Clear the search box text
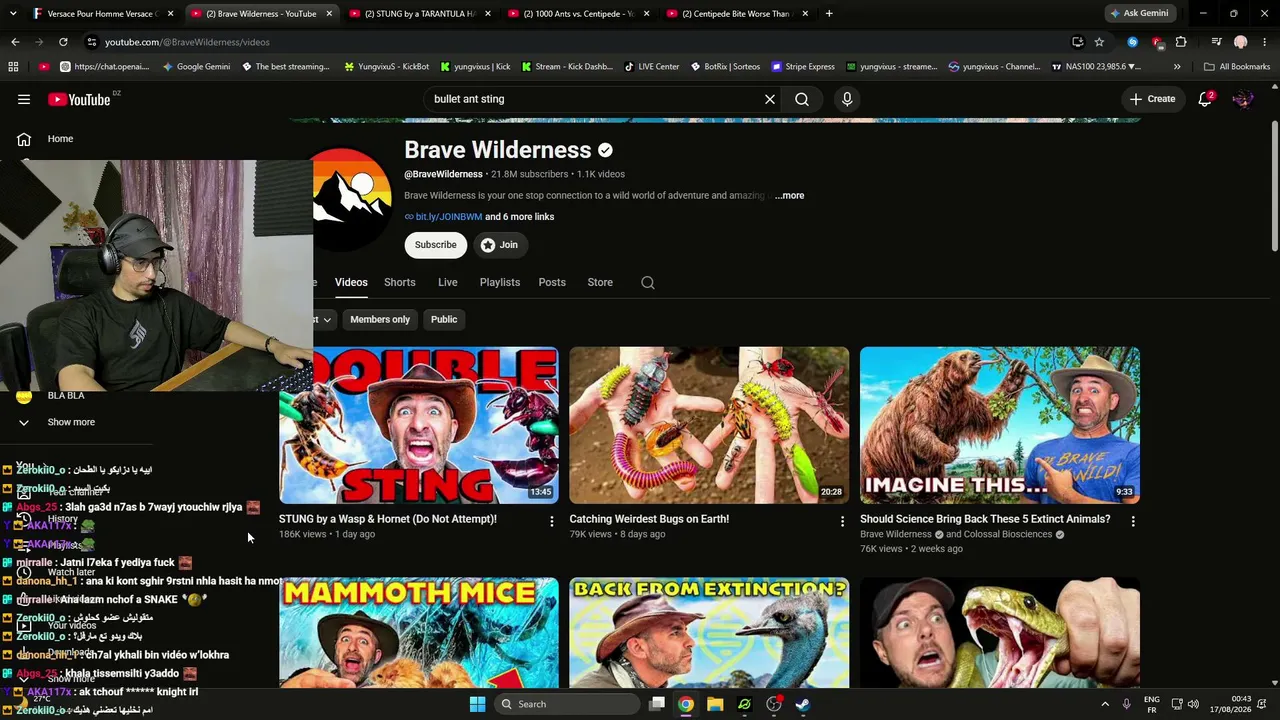The width and height of the screenshot is (1280, 720). click(770, 99)
